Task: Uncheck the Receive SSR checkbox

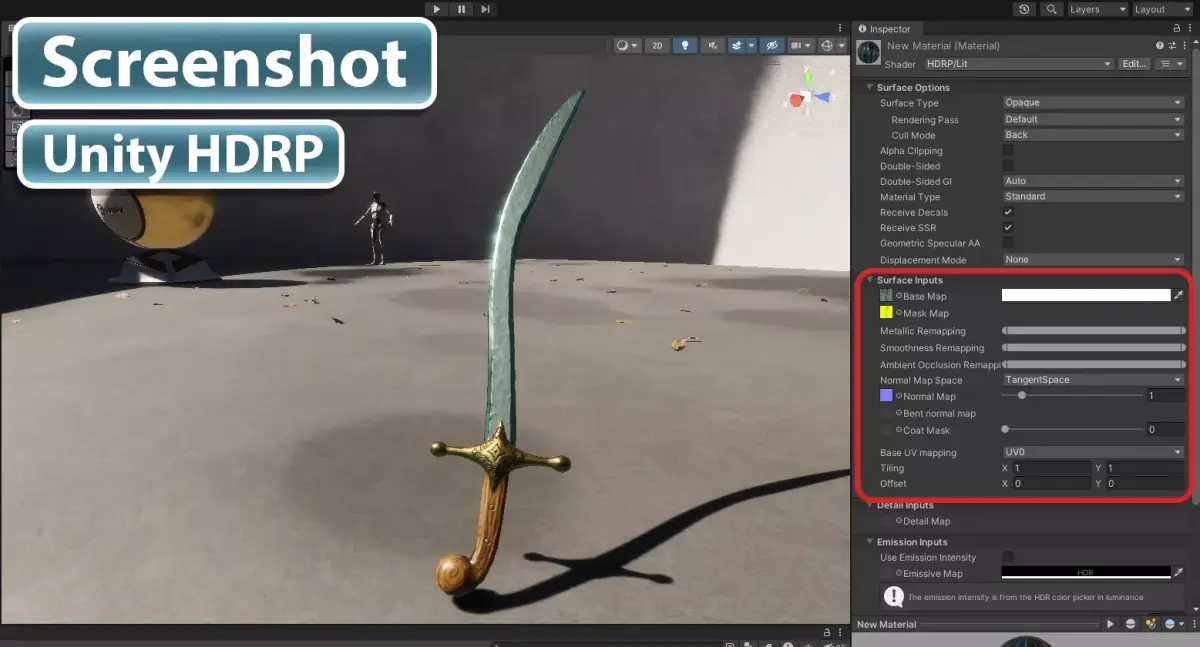Action: [1008, 228]
